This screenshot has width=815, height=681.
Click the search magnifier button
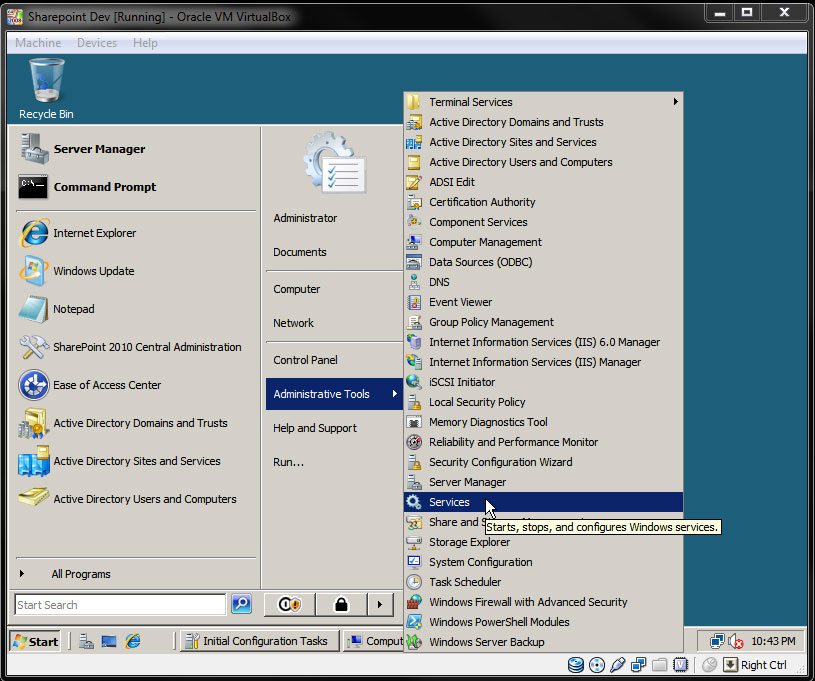pyautogui.click(x=241, y=604)
